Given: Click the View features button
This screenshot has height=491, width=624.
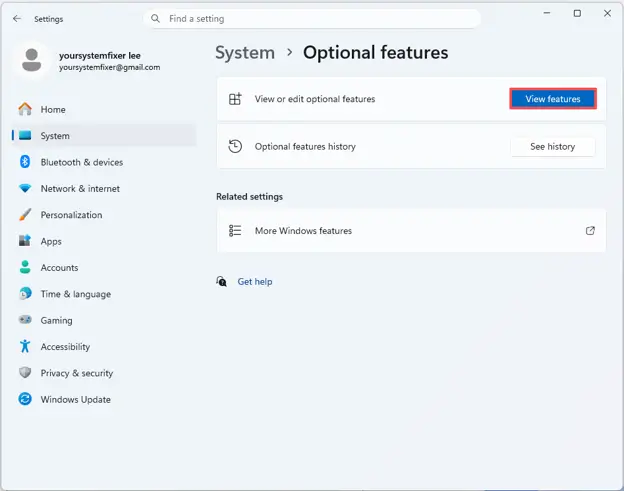Looking at the screenshot, I should pos(553,99).
